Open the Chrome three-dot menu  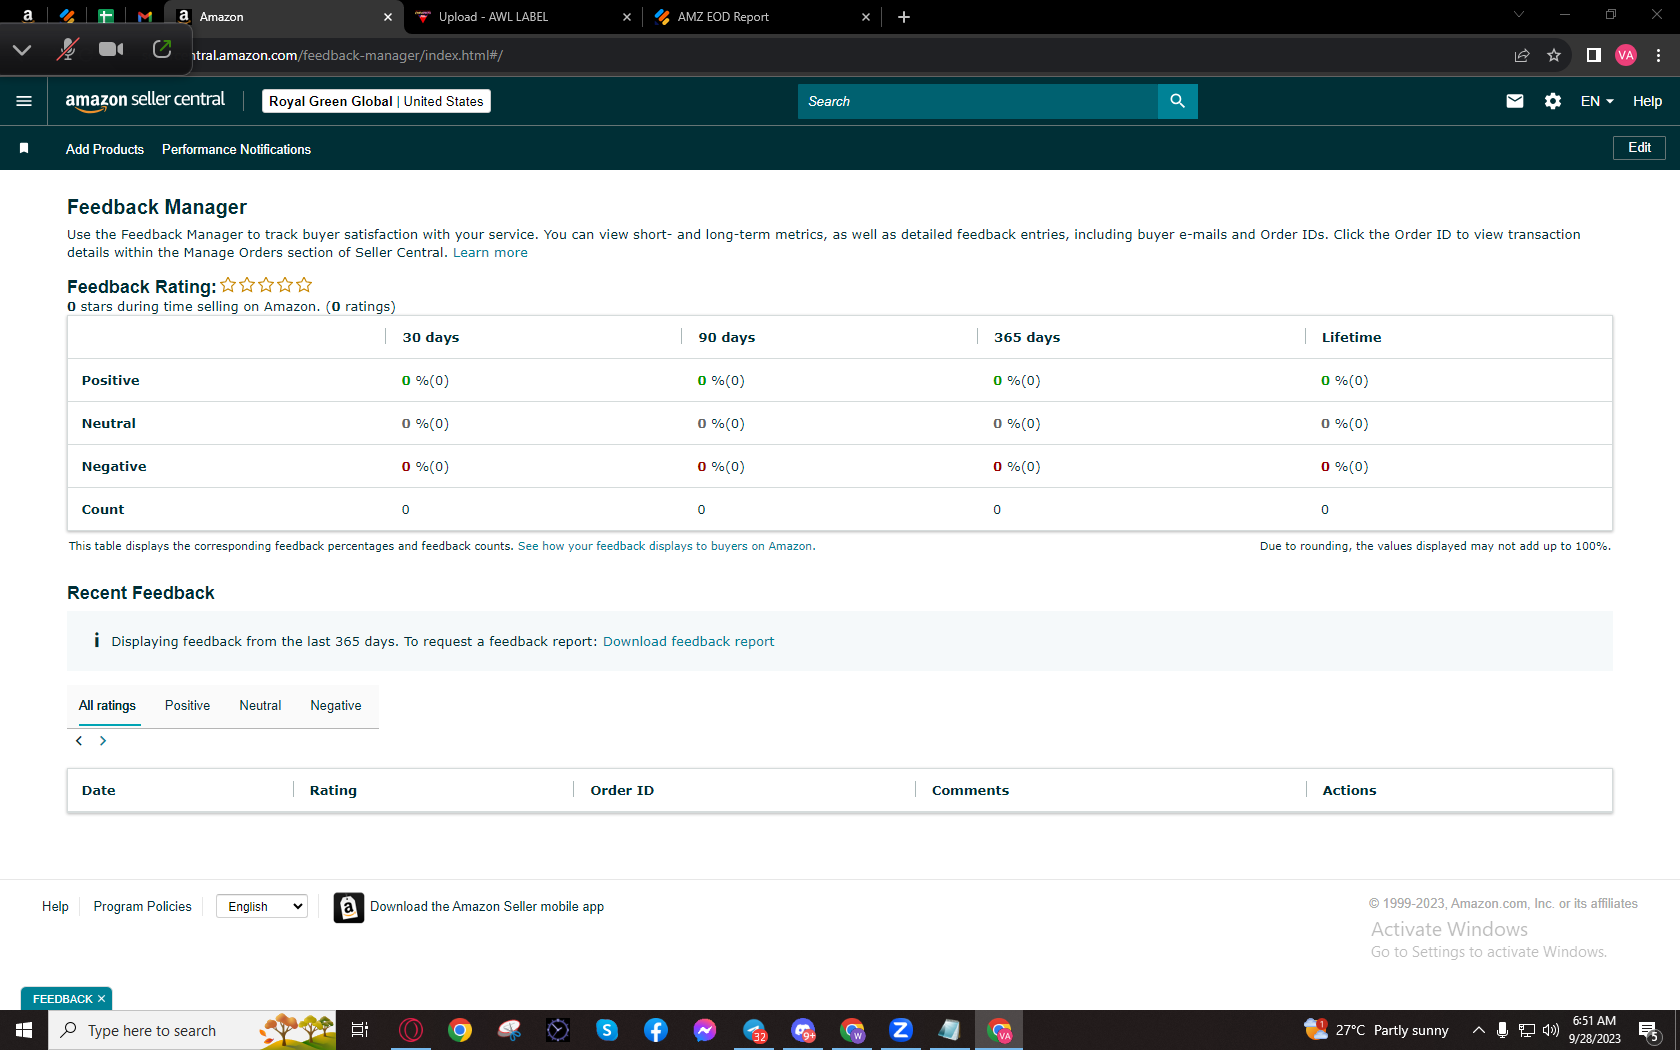(x=1658, y=55)
